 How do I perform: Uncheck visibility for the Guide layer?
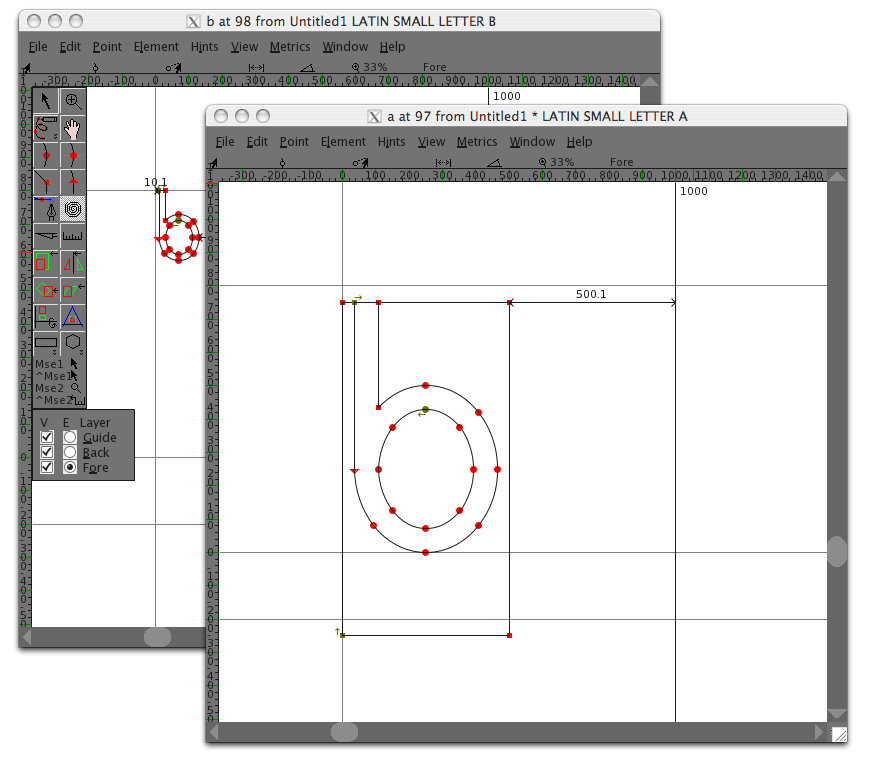46,437
